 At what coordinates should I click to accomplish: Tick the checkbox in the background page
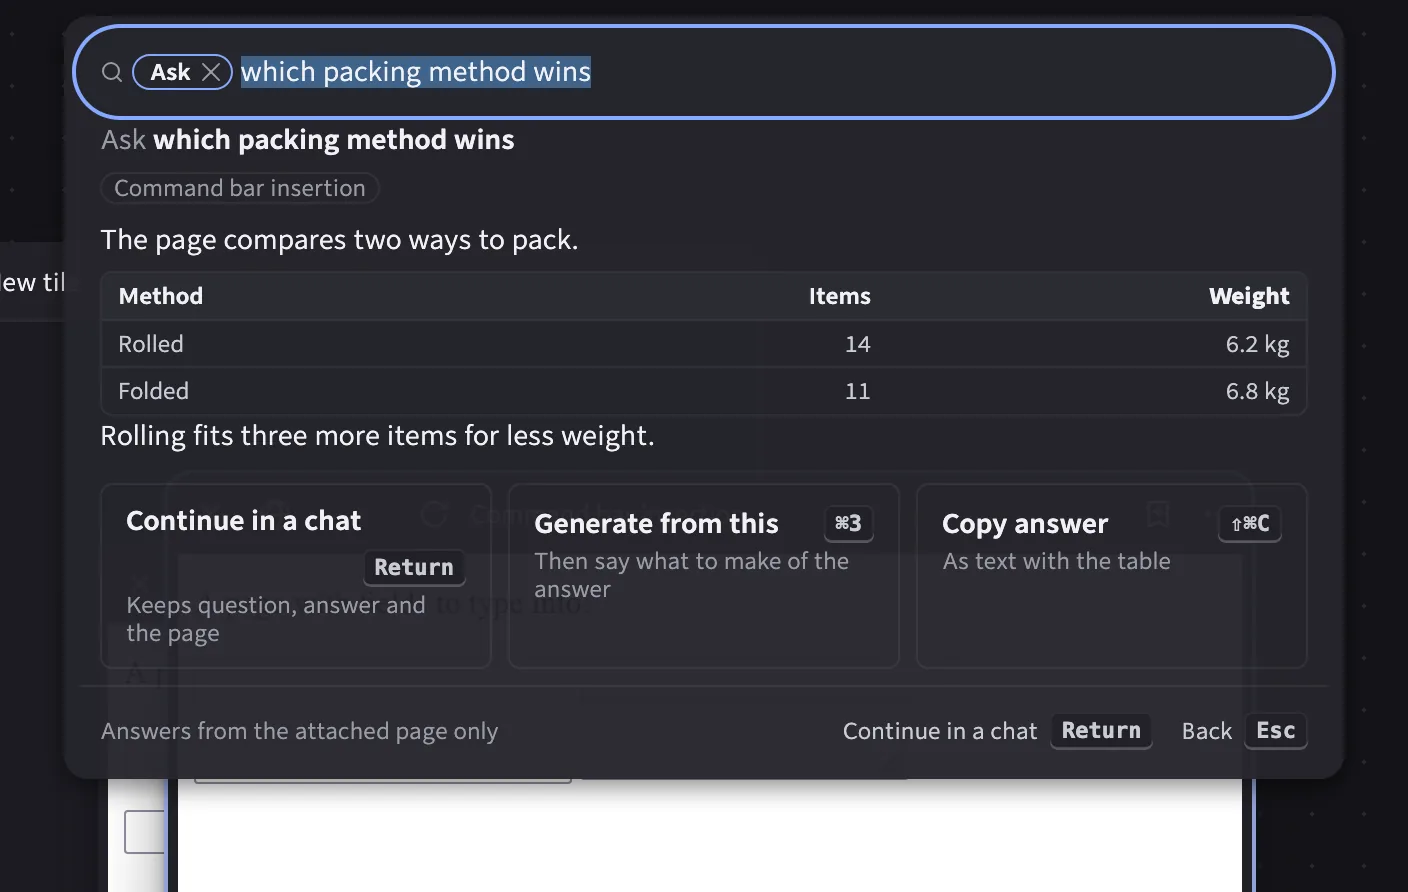[144, 832]
